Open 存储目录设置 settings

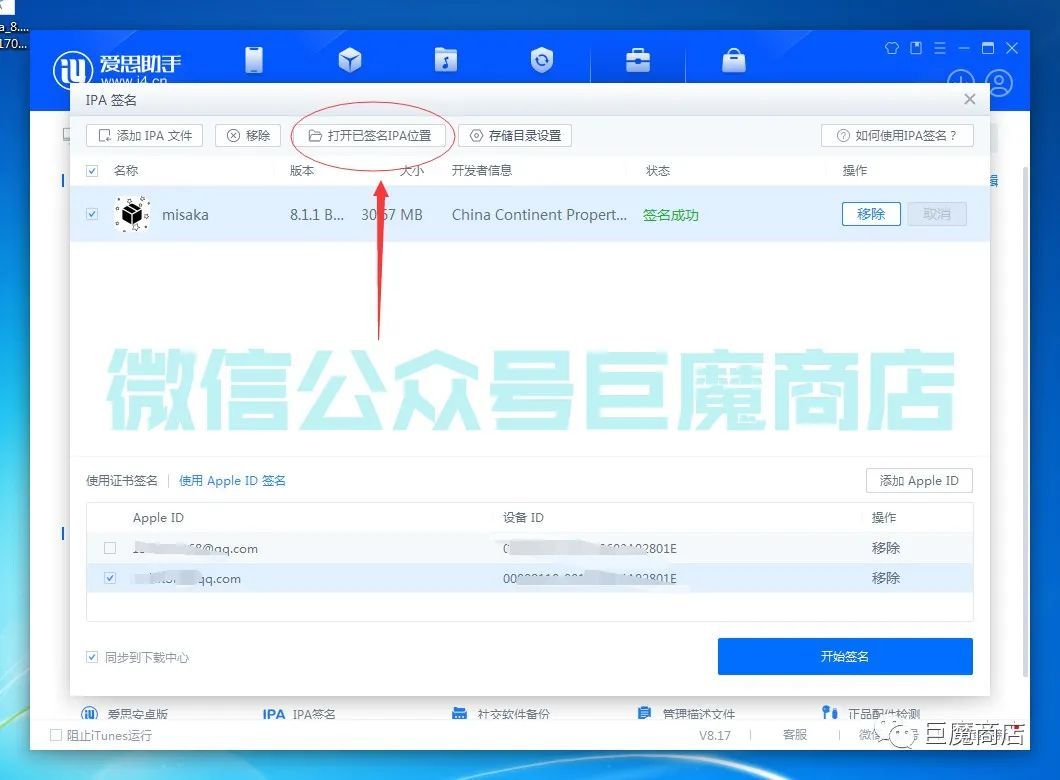coord(515,135)
